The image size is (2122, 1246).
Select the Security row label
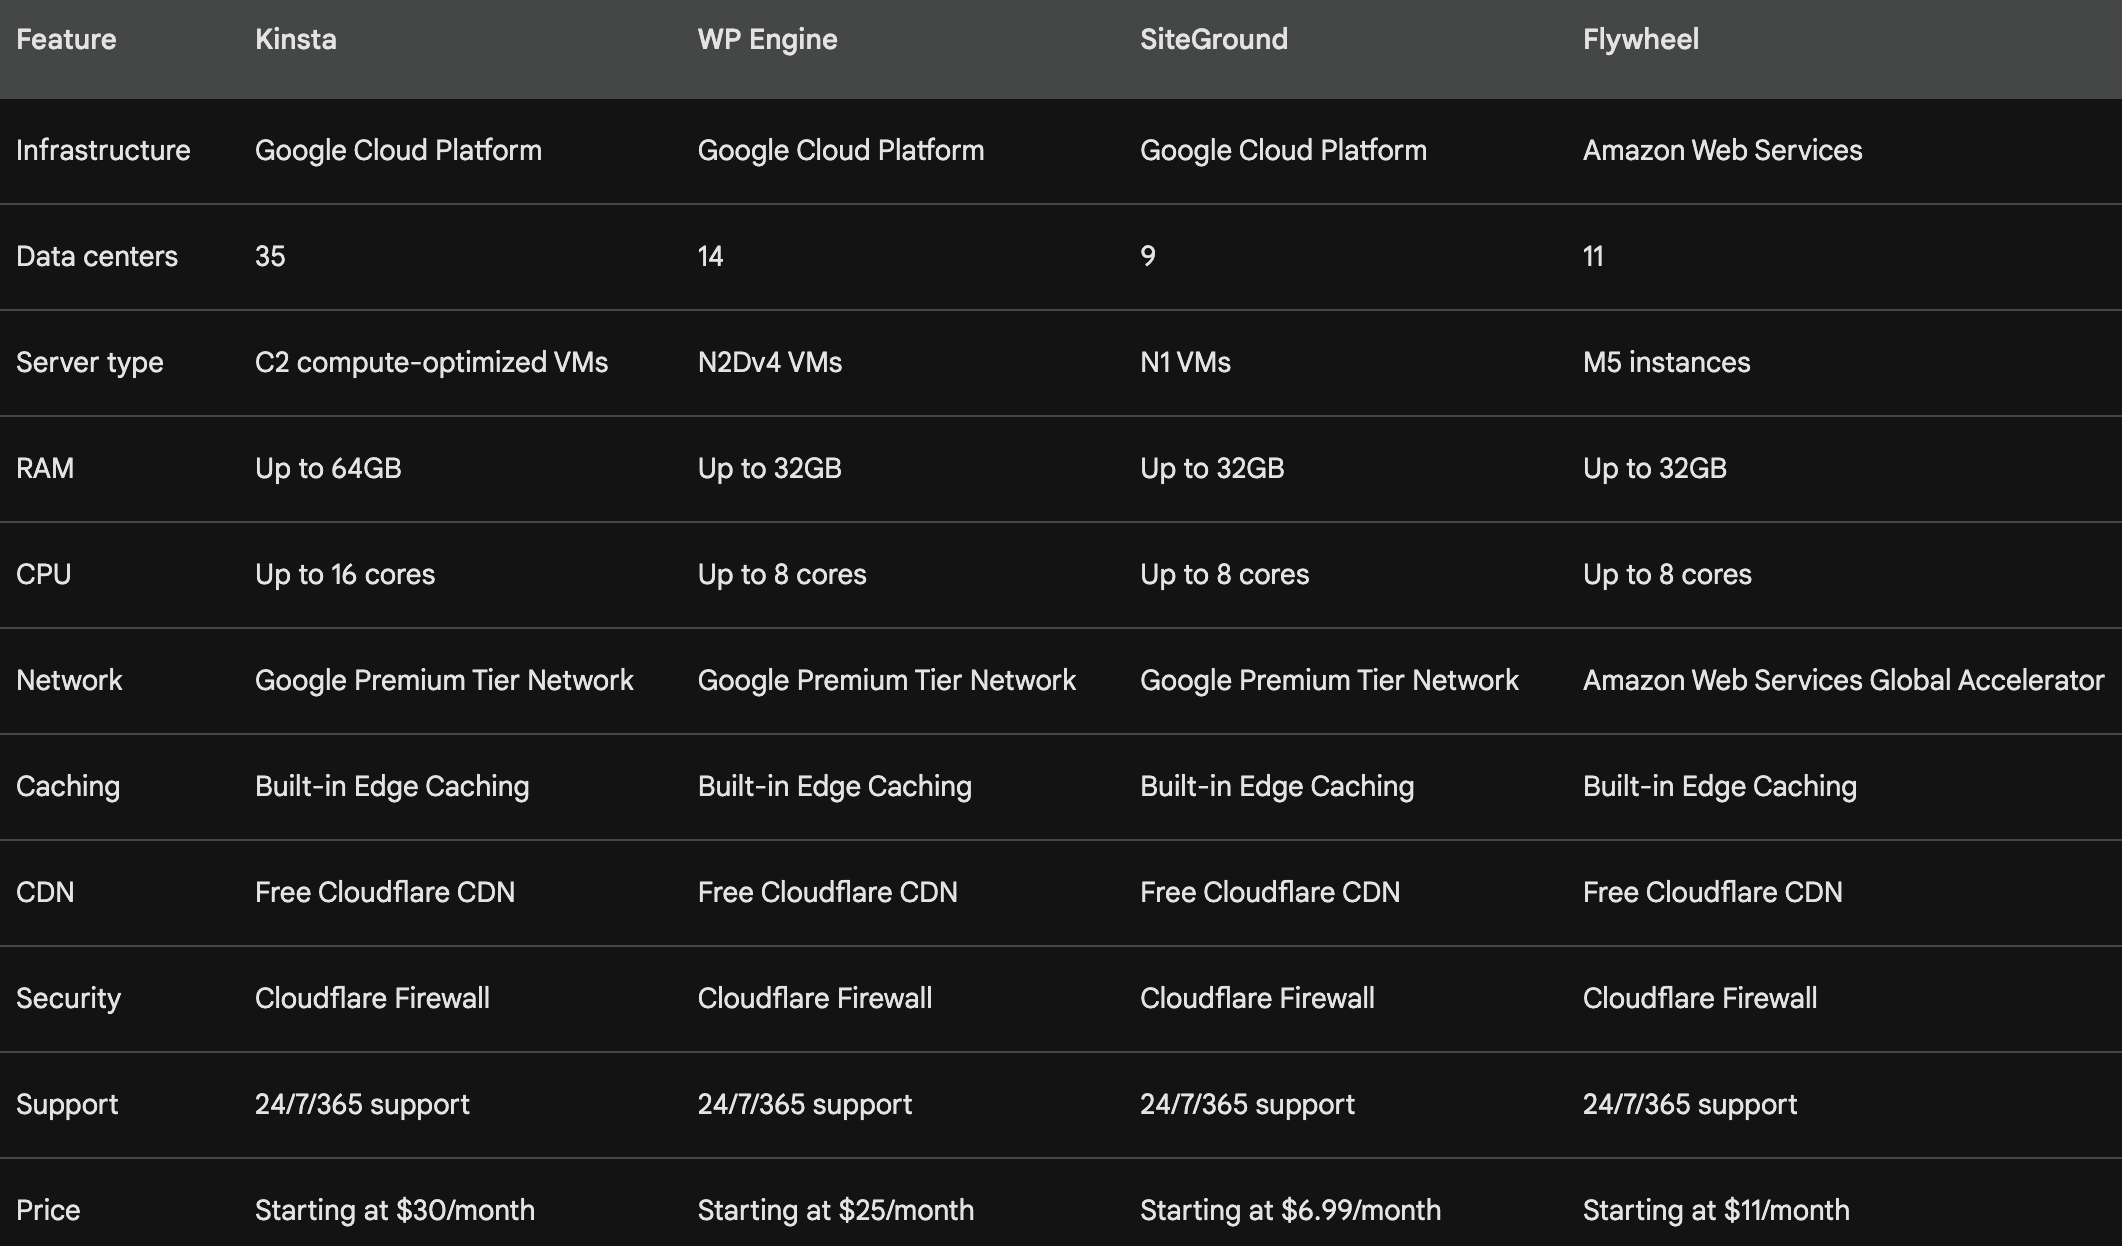pyautogui.click(x=68, y=999)
